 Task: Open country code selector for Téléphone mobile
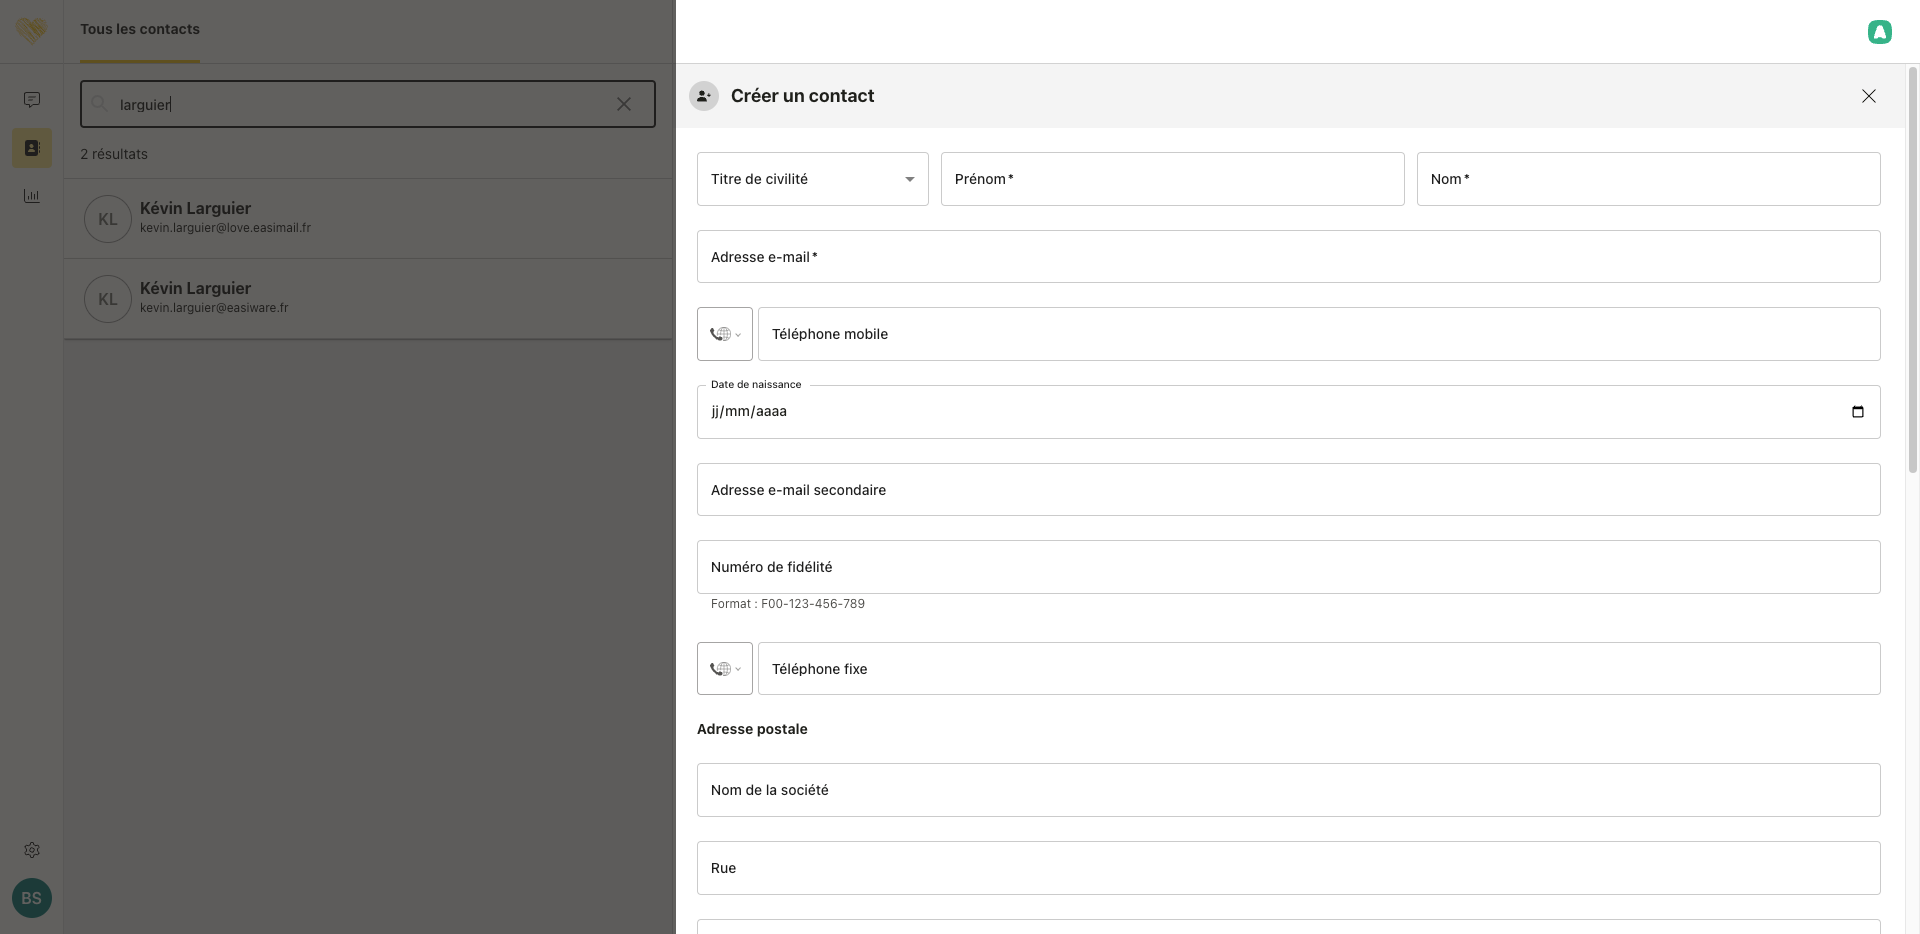pyautogui.click(x=725, y=334)
